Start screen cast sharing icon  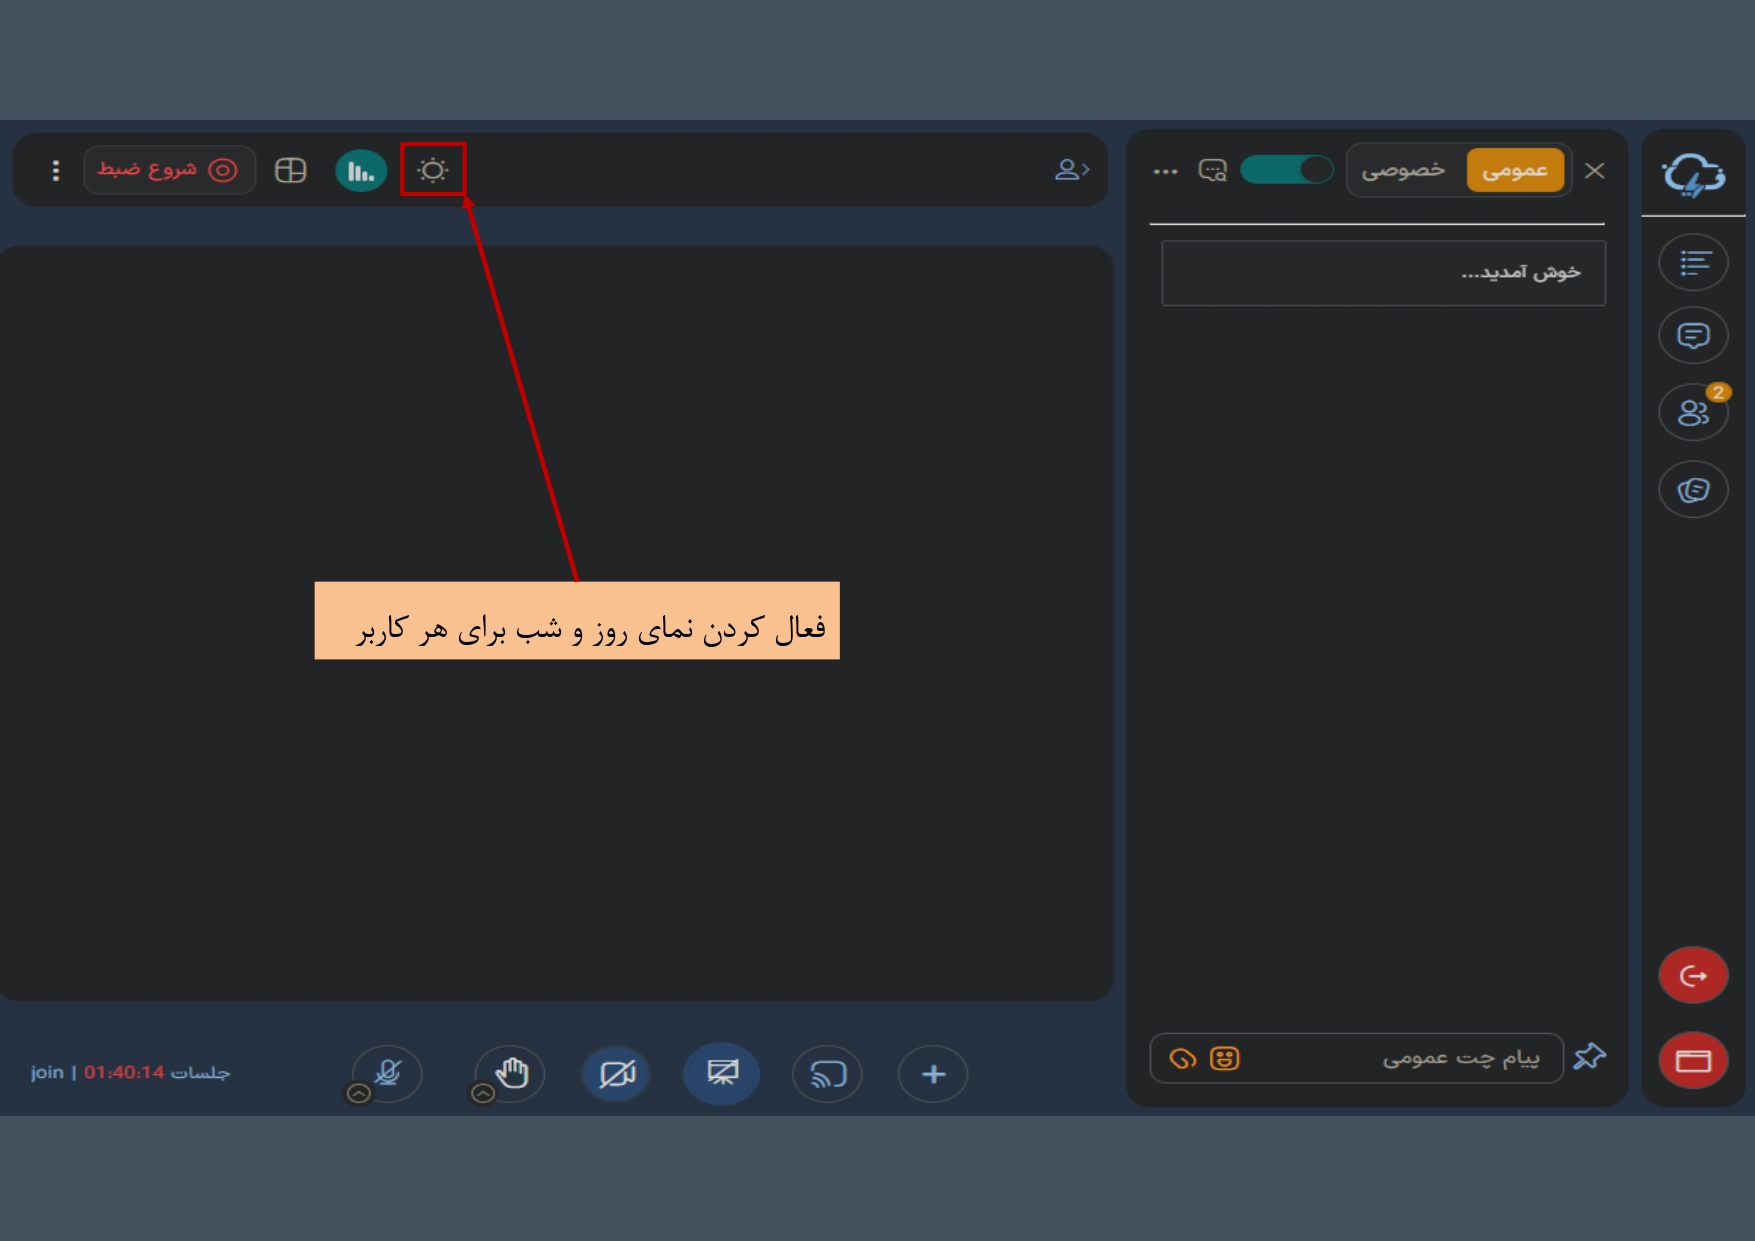click(x=828, y=1074)
